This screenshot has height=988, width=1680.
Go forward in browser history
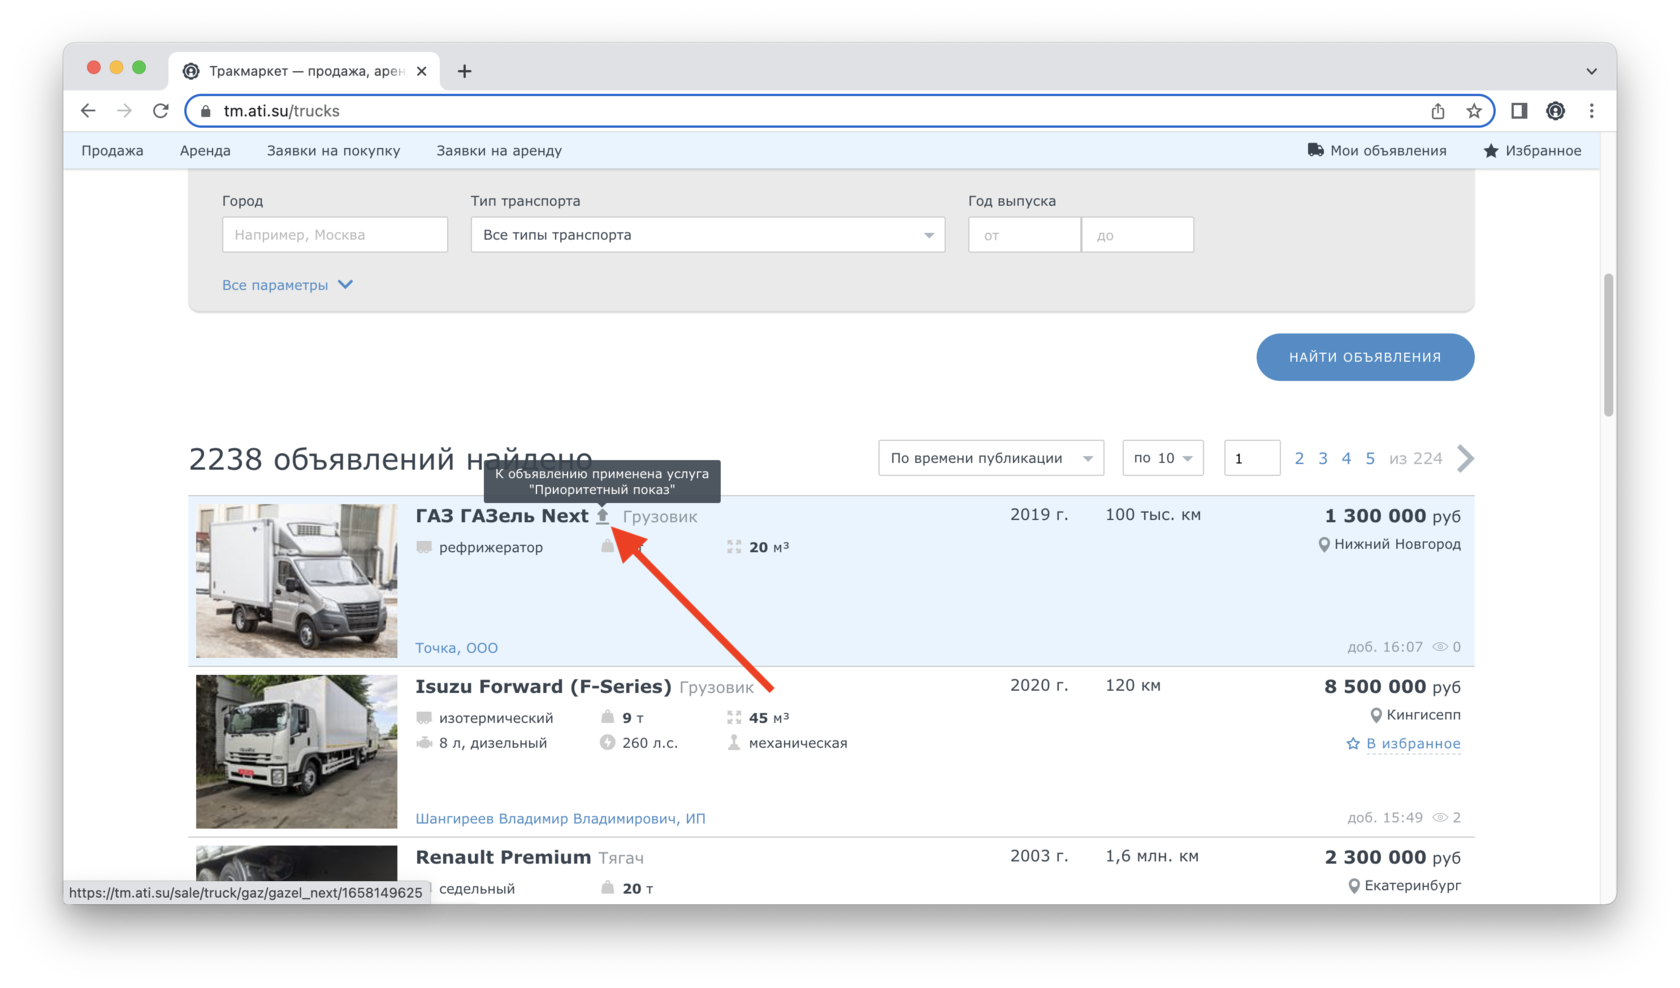coord(124,111)
